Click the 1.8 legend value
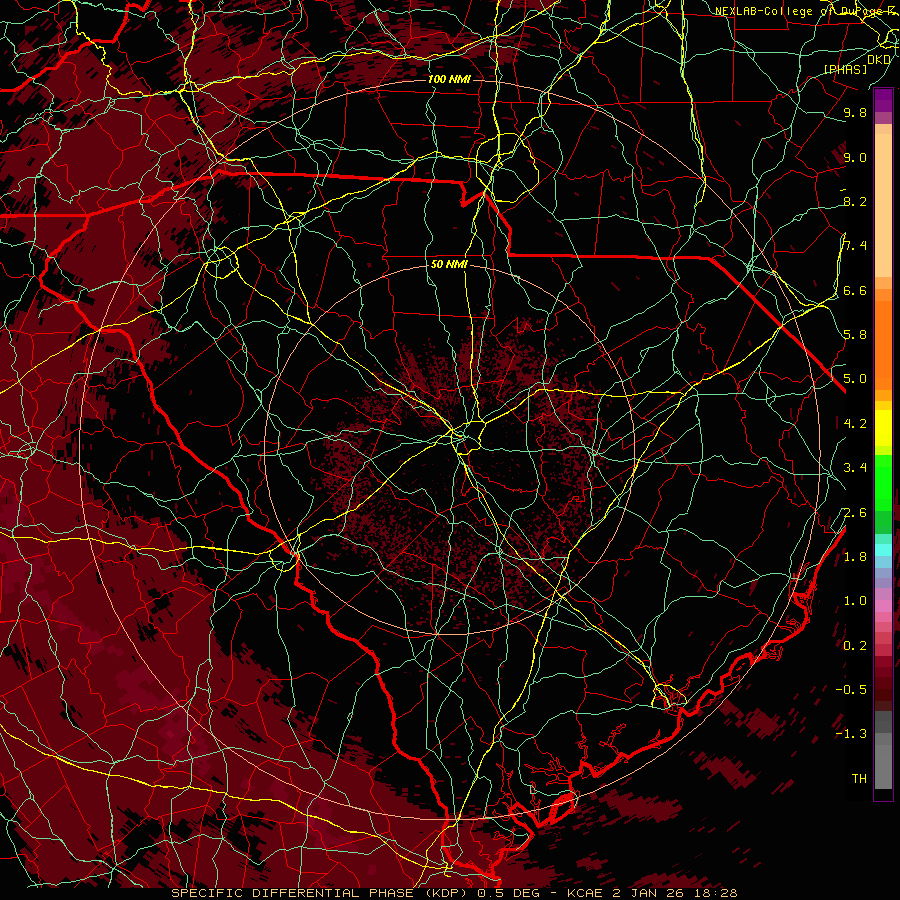Screen dimensions: 900x900 click(x=855, y=557)
